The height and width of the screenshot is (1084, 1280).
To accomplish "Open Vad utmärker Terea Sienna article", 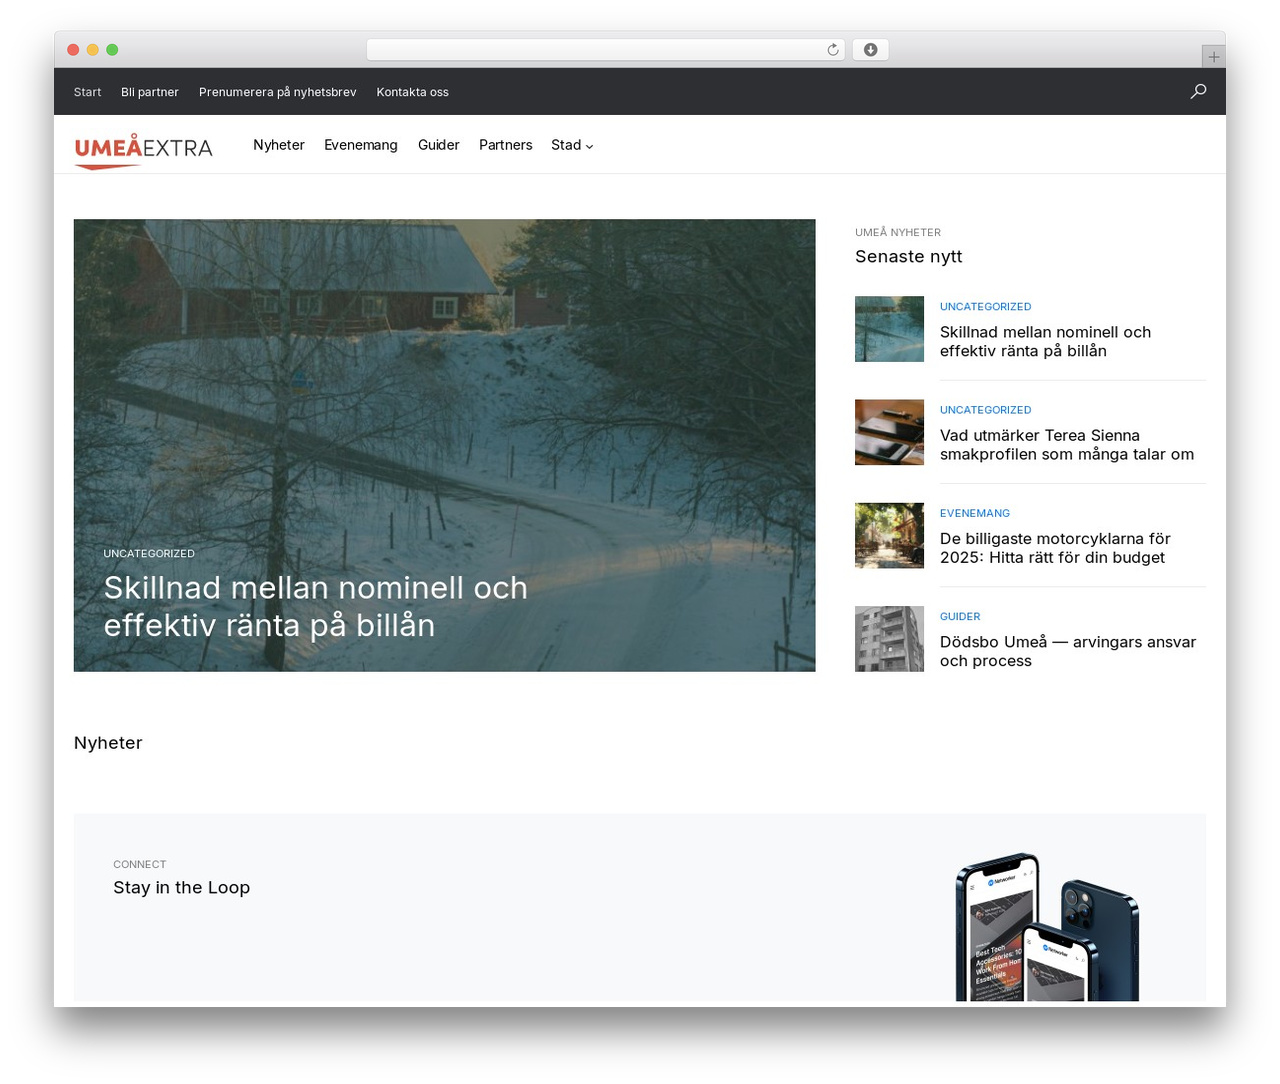I will 1067,445.
